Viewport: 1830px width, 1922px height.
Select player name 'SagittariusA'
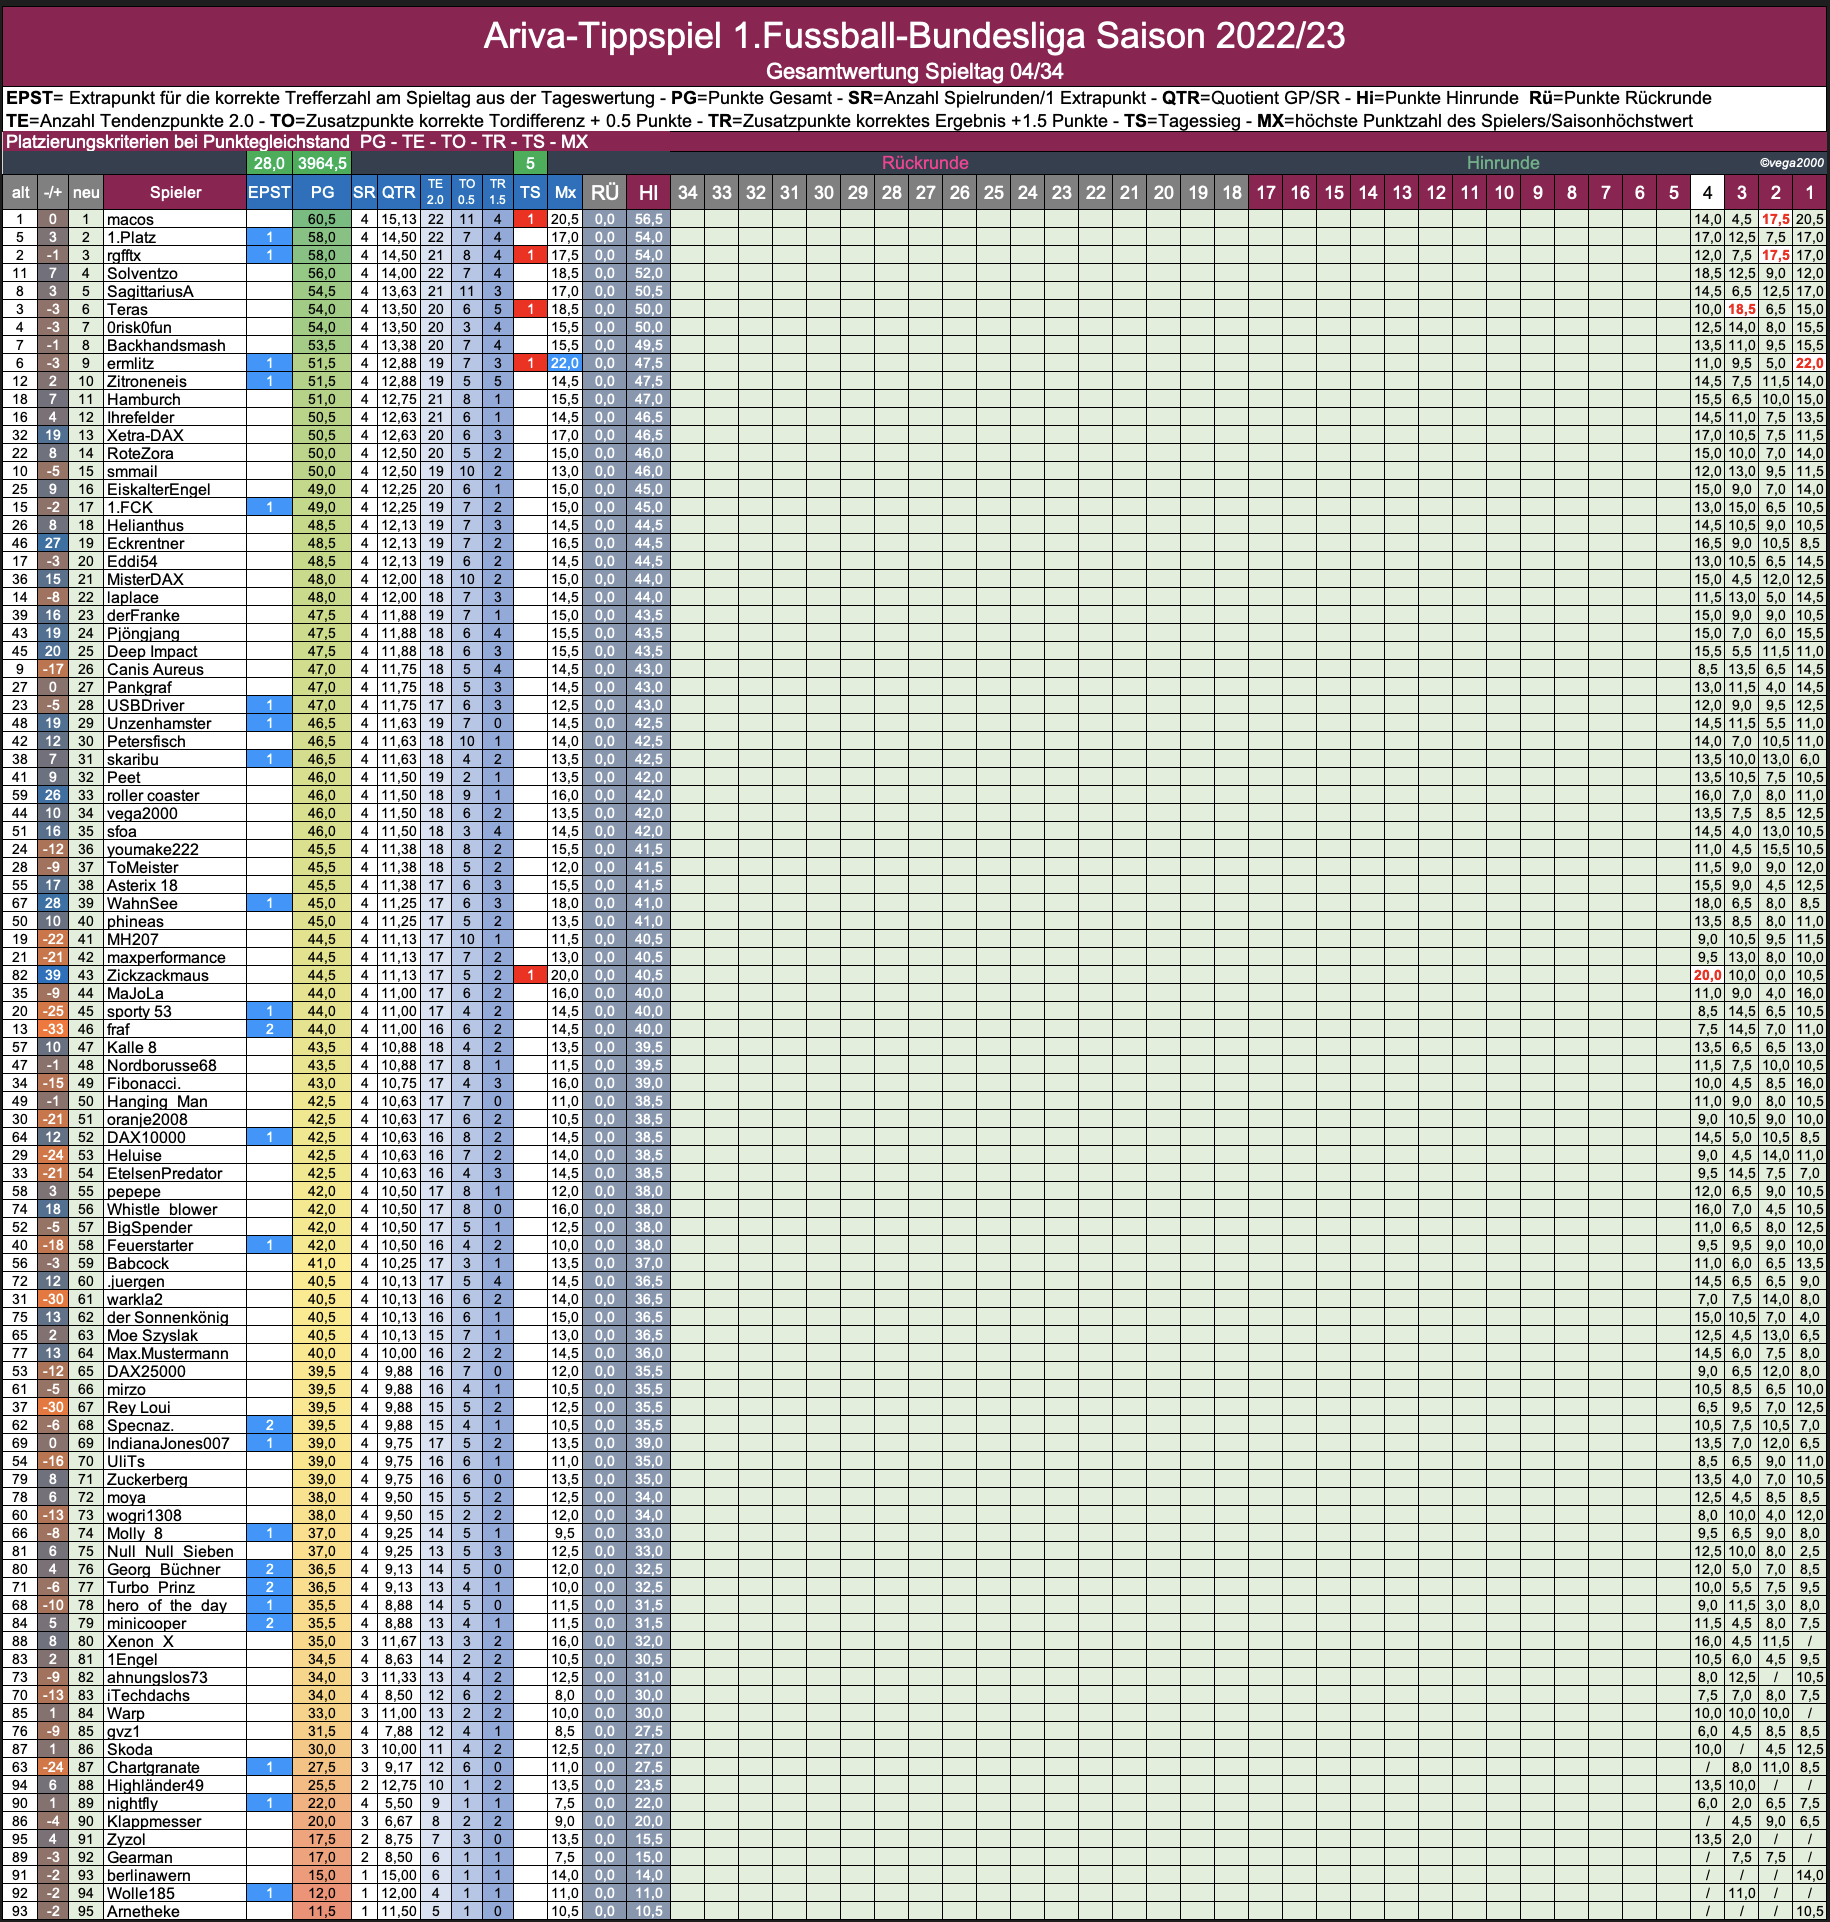pos(150,291)
